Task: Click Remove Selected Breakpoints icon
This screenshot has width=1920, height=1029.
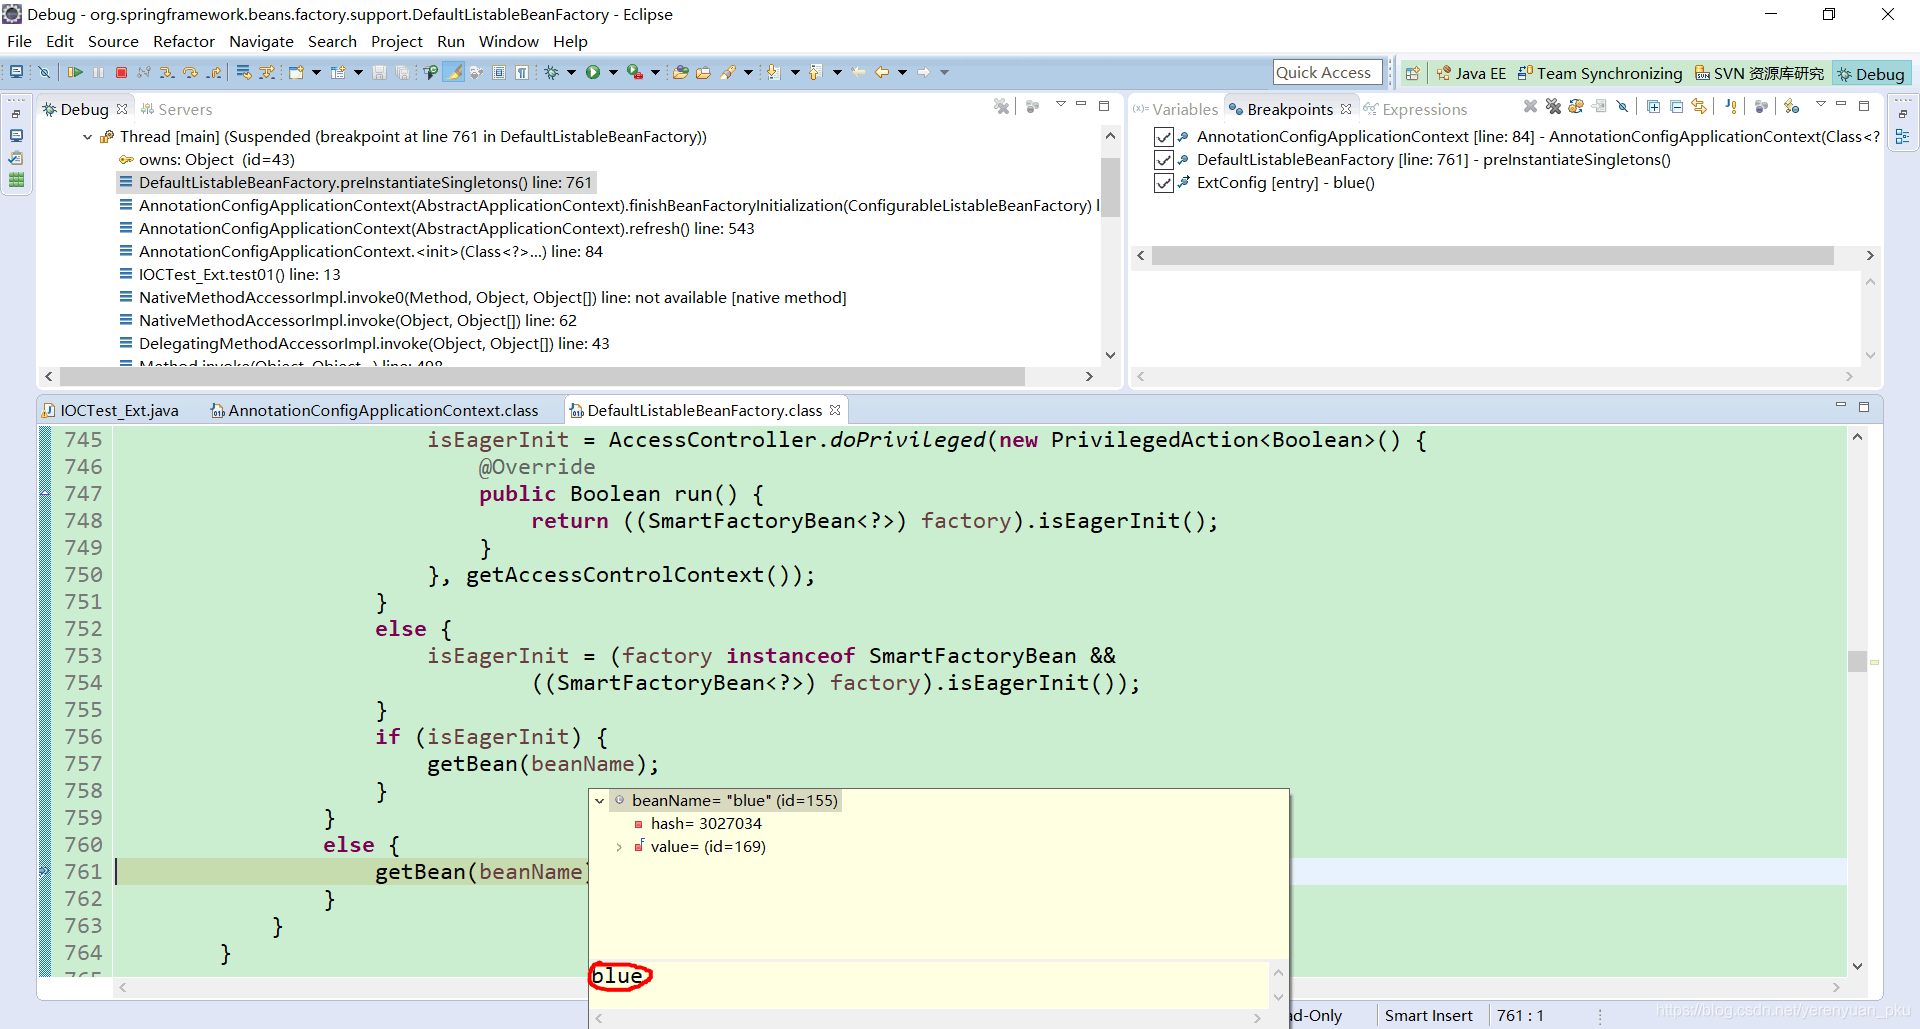Action: [x=1530, y=106]
